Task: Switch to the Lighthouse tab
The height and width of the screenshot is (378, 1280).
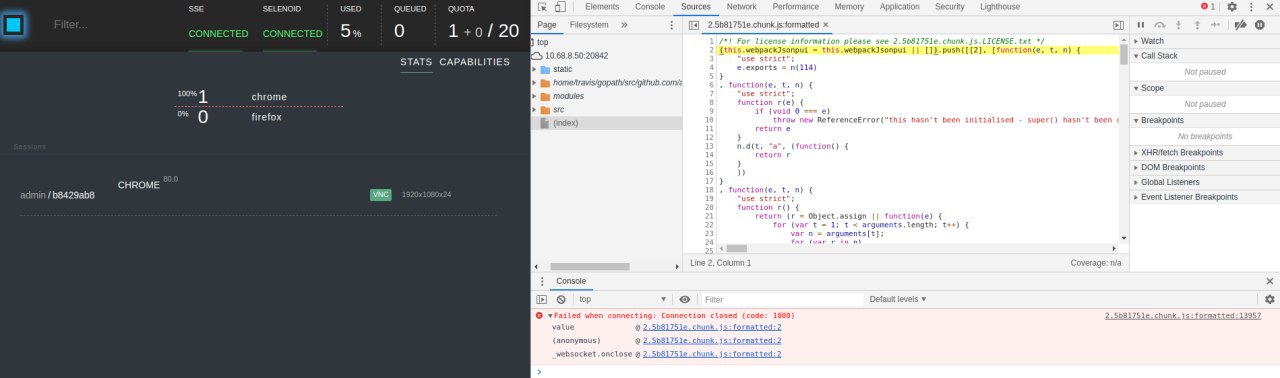Action: point(1000,7)
